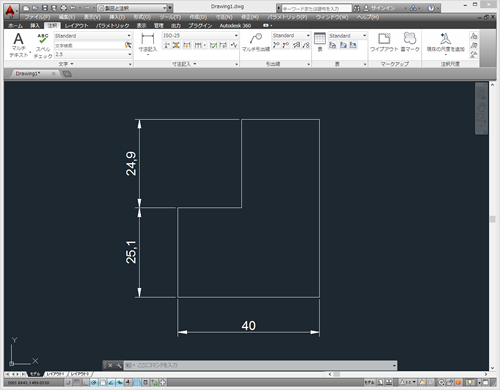The image size is (500, 390).
Task: Select the 雲マーク revision cloud tool
Action: [410, 42]
